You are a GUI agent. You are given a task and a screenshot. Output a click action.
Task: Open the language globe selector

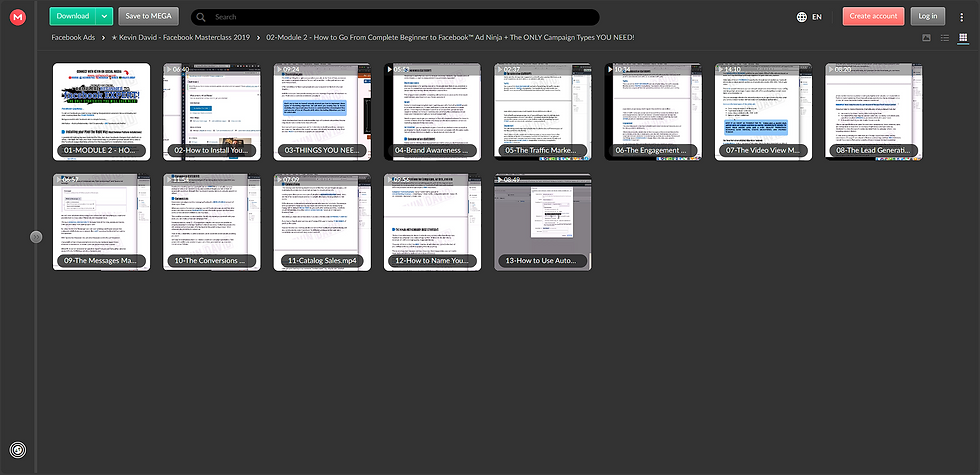point(802,17)
